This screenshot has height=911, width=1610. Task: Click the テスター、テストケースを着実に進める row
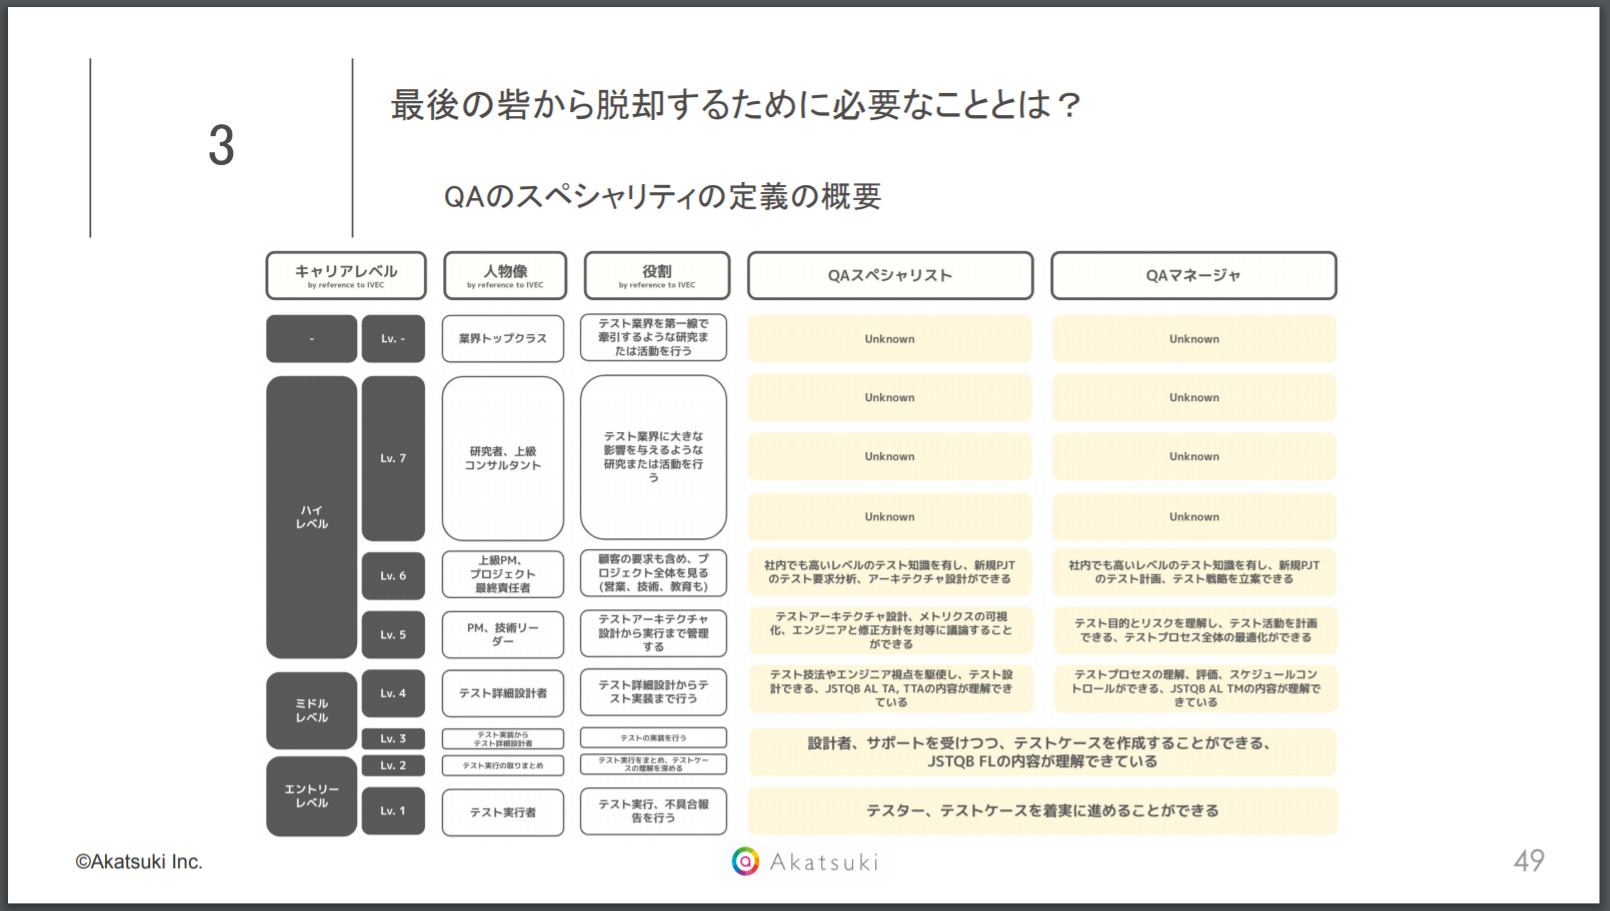point(1042,811)
